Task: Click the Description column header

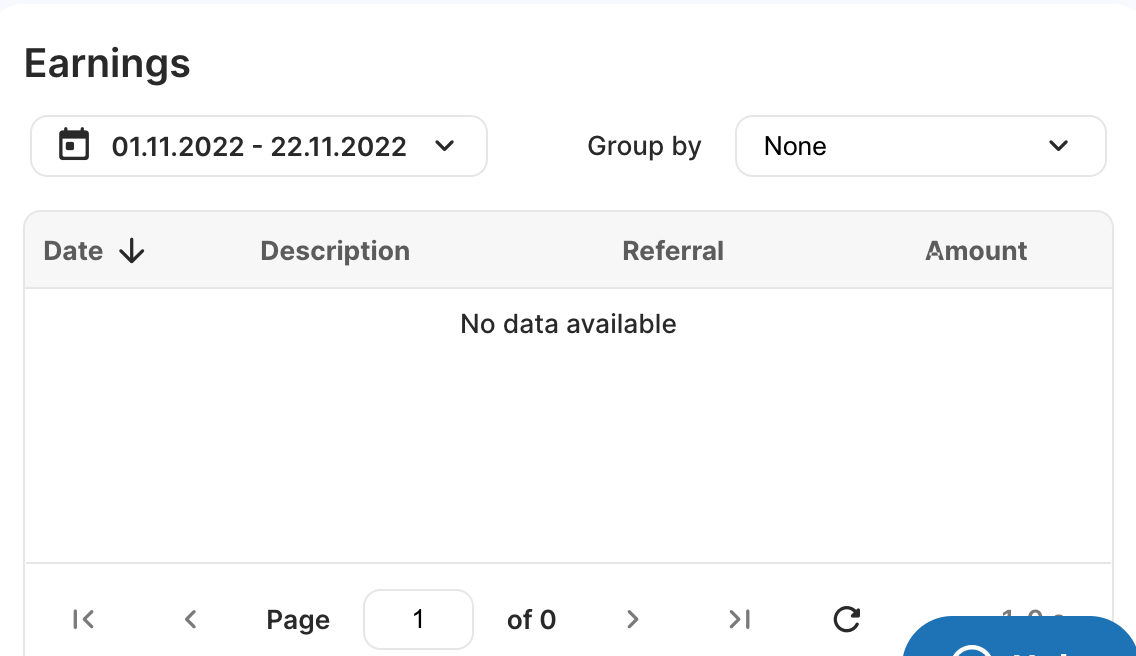Action: click(x=335, y=251)
